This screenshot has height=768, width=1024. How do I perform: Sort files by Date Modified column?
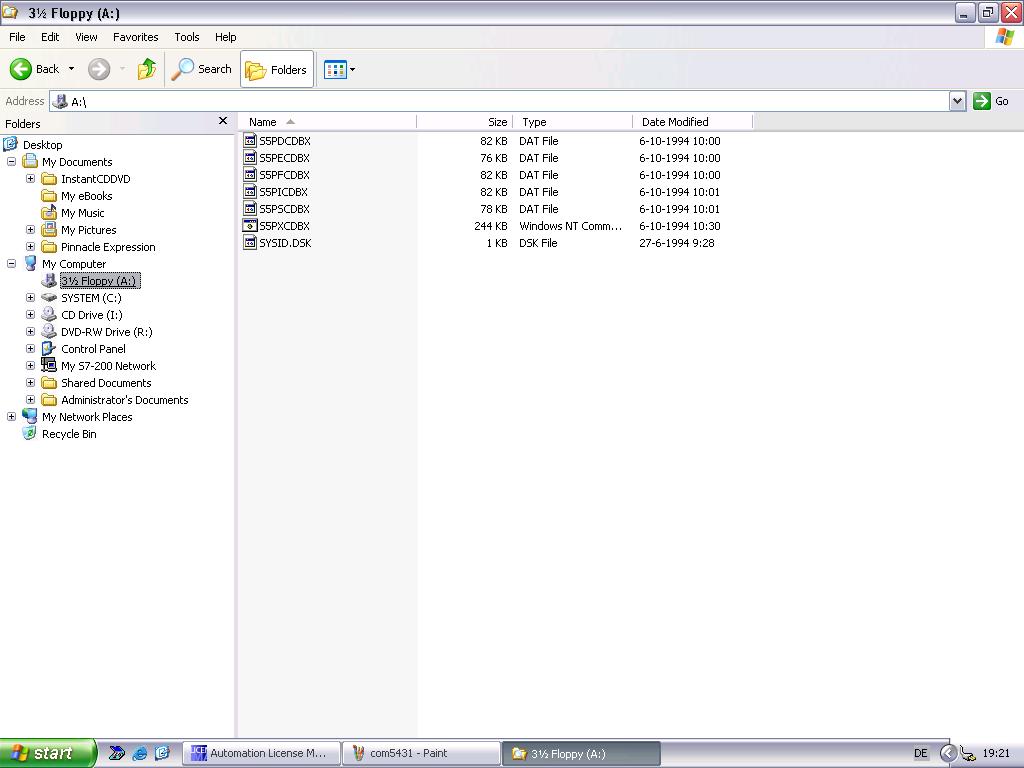point(675,122)
